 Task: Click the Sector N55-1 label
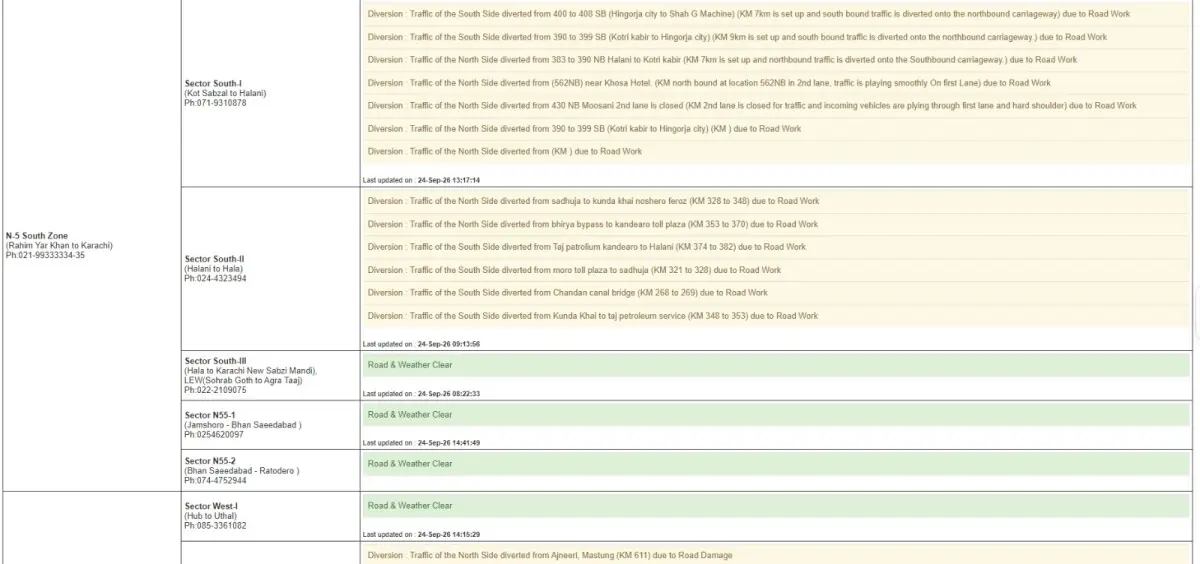pyautogui.click(x=210, y=415)
